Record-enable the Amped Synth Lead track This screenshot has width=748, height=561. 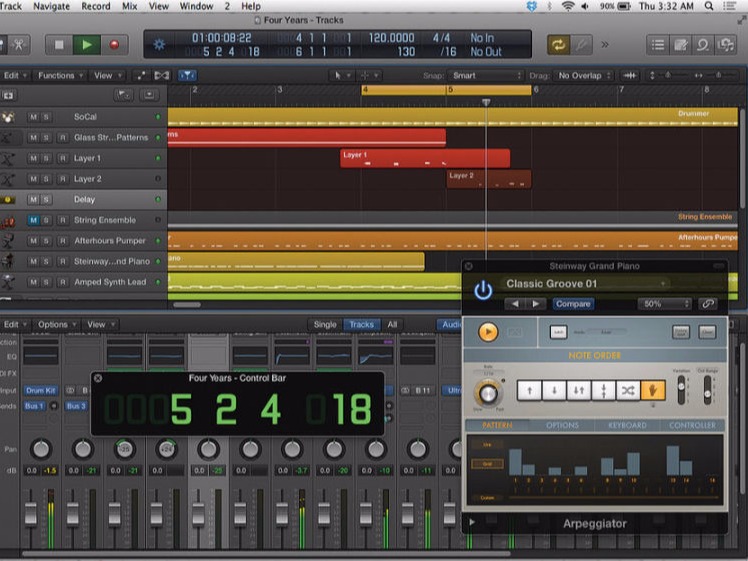click(62, 282)
